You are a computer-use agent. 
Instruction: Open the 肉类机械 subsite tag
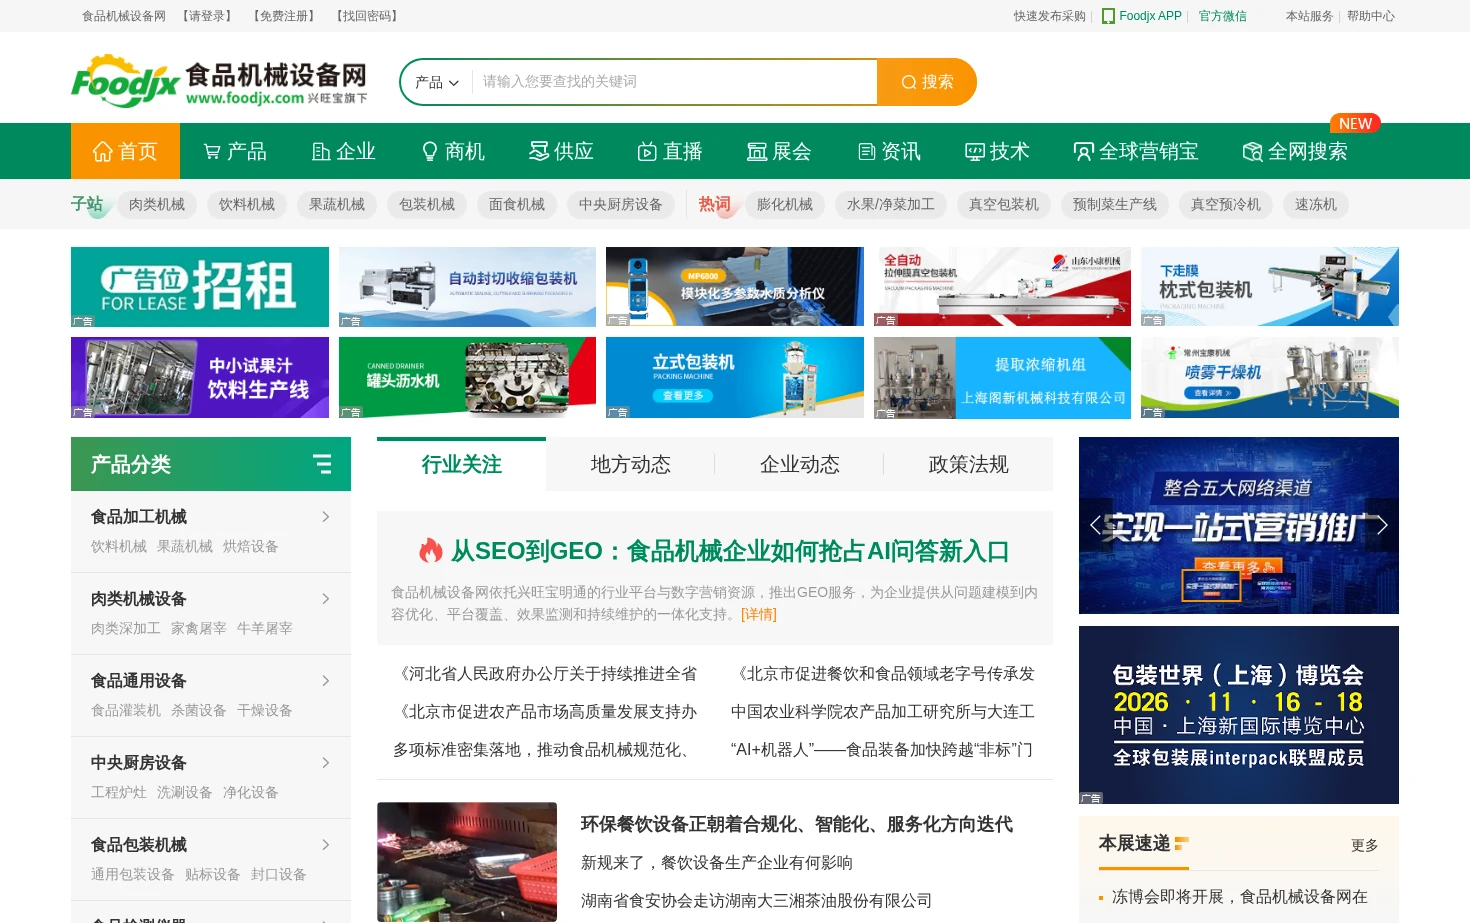[157, 204]
